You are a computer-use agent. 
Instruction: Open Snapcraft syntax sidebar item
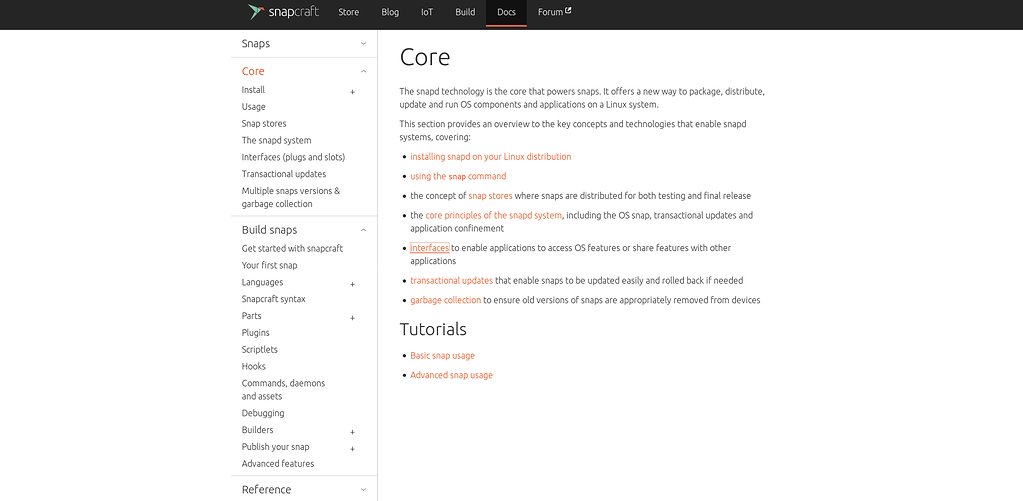(273, 299)
